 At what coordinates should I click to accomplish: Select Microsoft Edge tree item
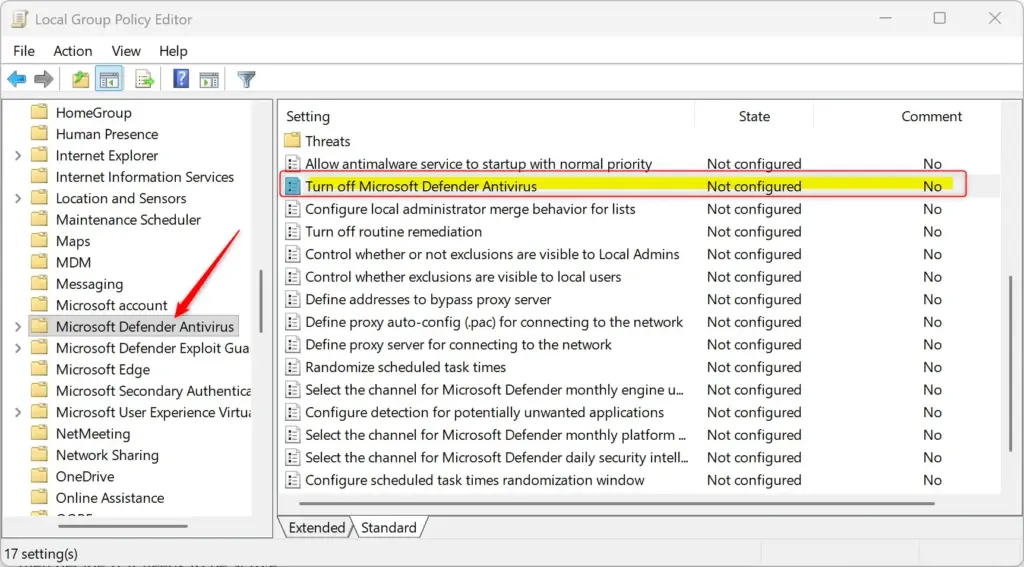(103, 370)
